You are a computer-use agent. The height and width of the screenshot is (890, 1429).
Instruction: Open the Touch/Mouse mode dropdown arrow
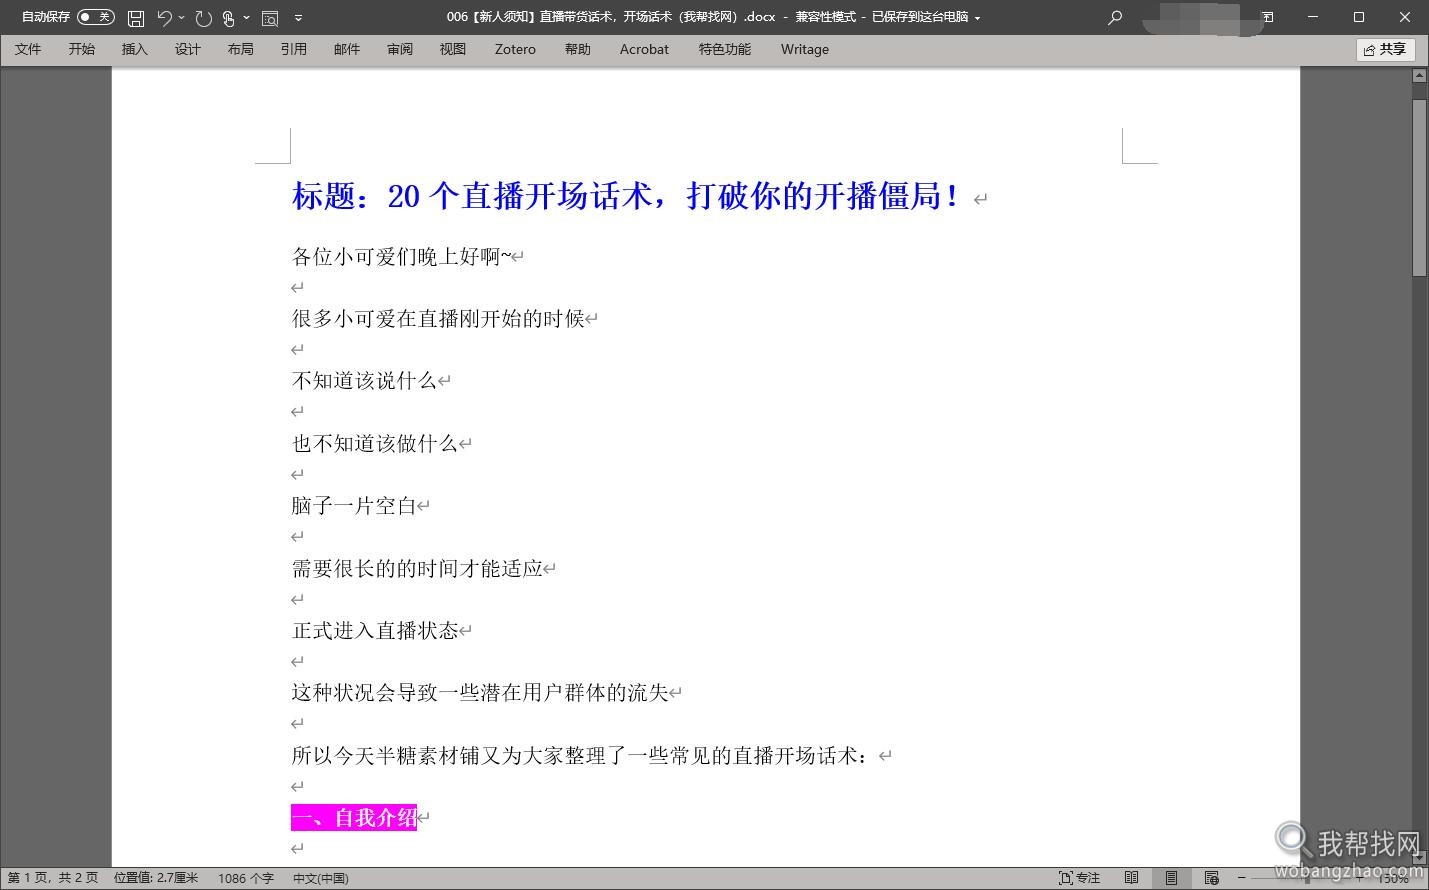click(x=246, y=17)
